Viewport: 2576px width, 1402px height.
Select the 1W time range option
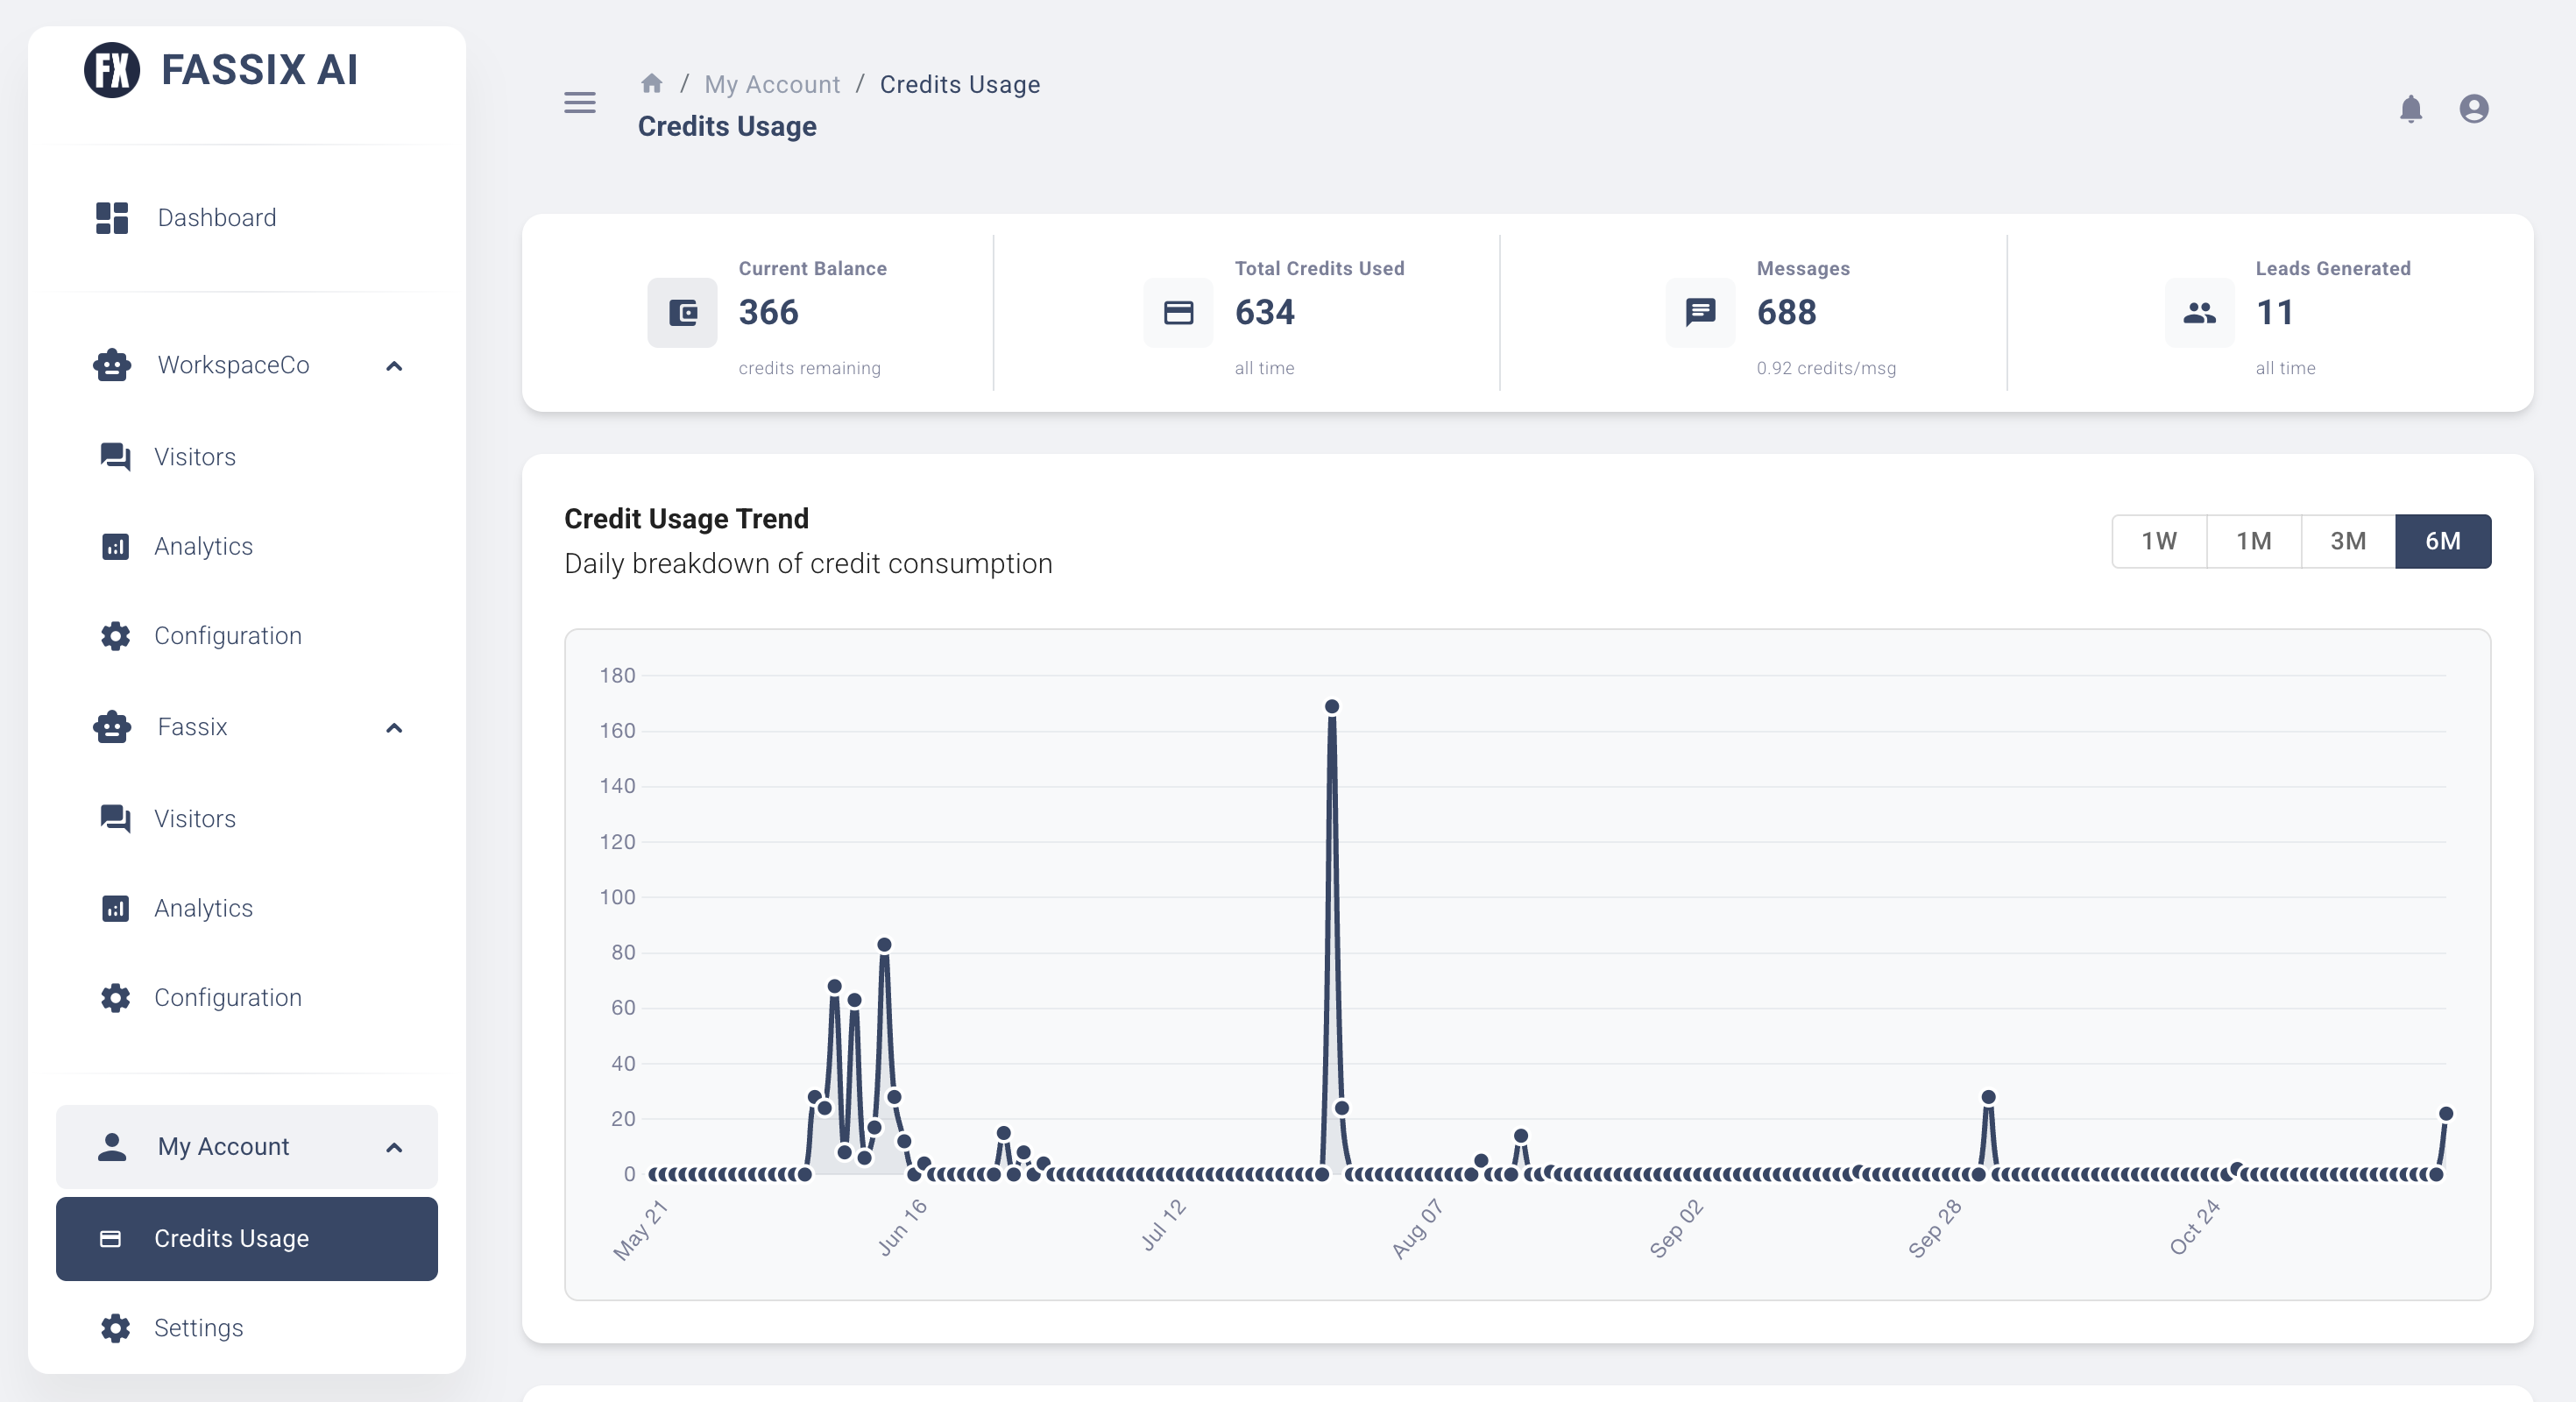tap(2159, 541)
